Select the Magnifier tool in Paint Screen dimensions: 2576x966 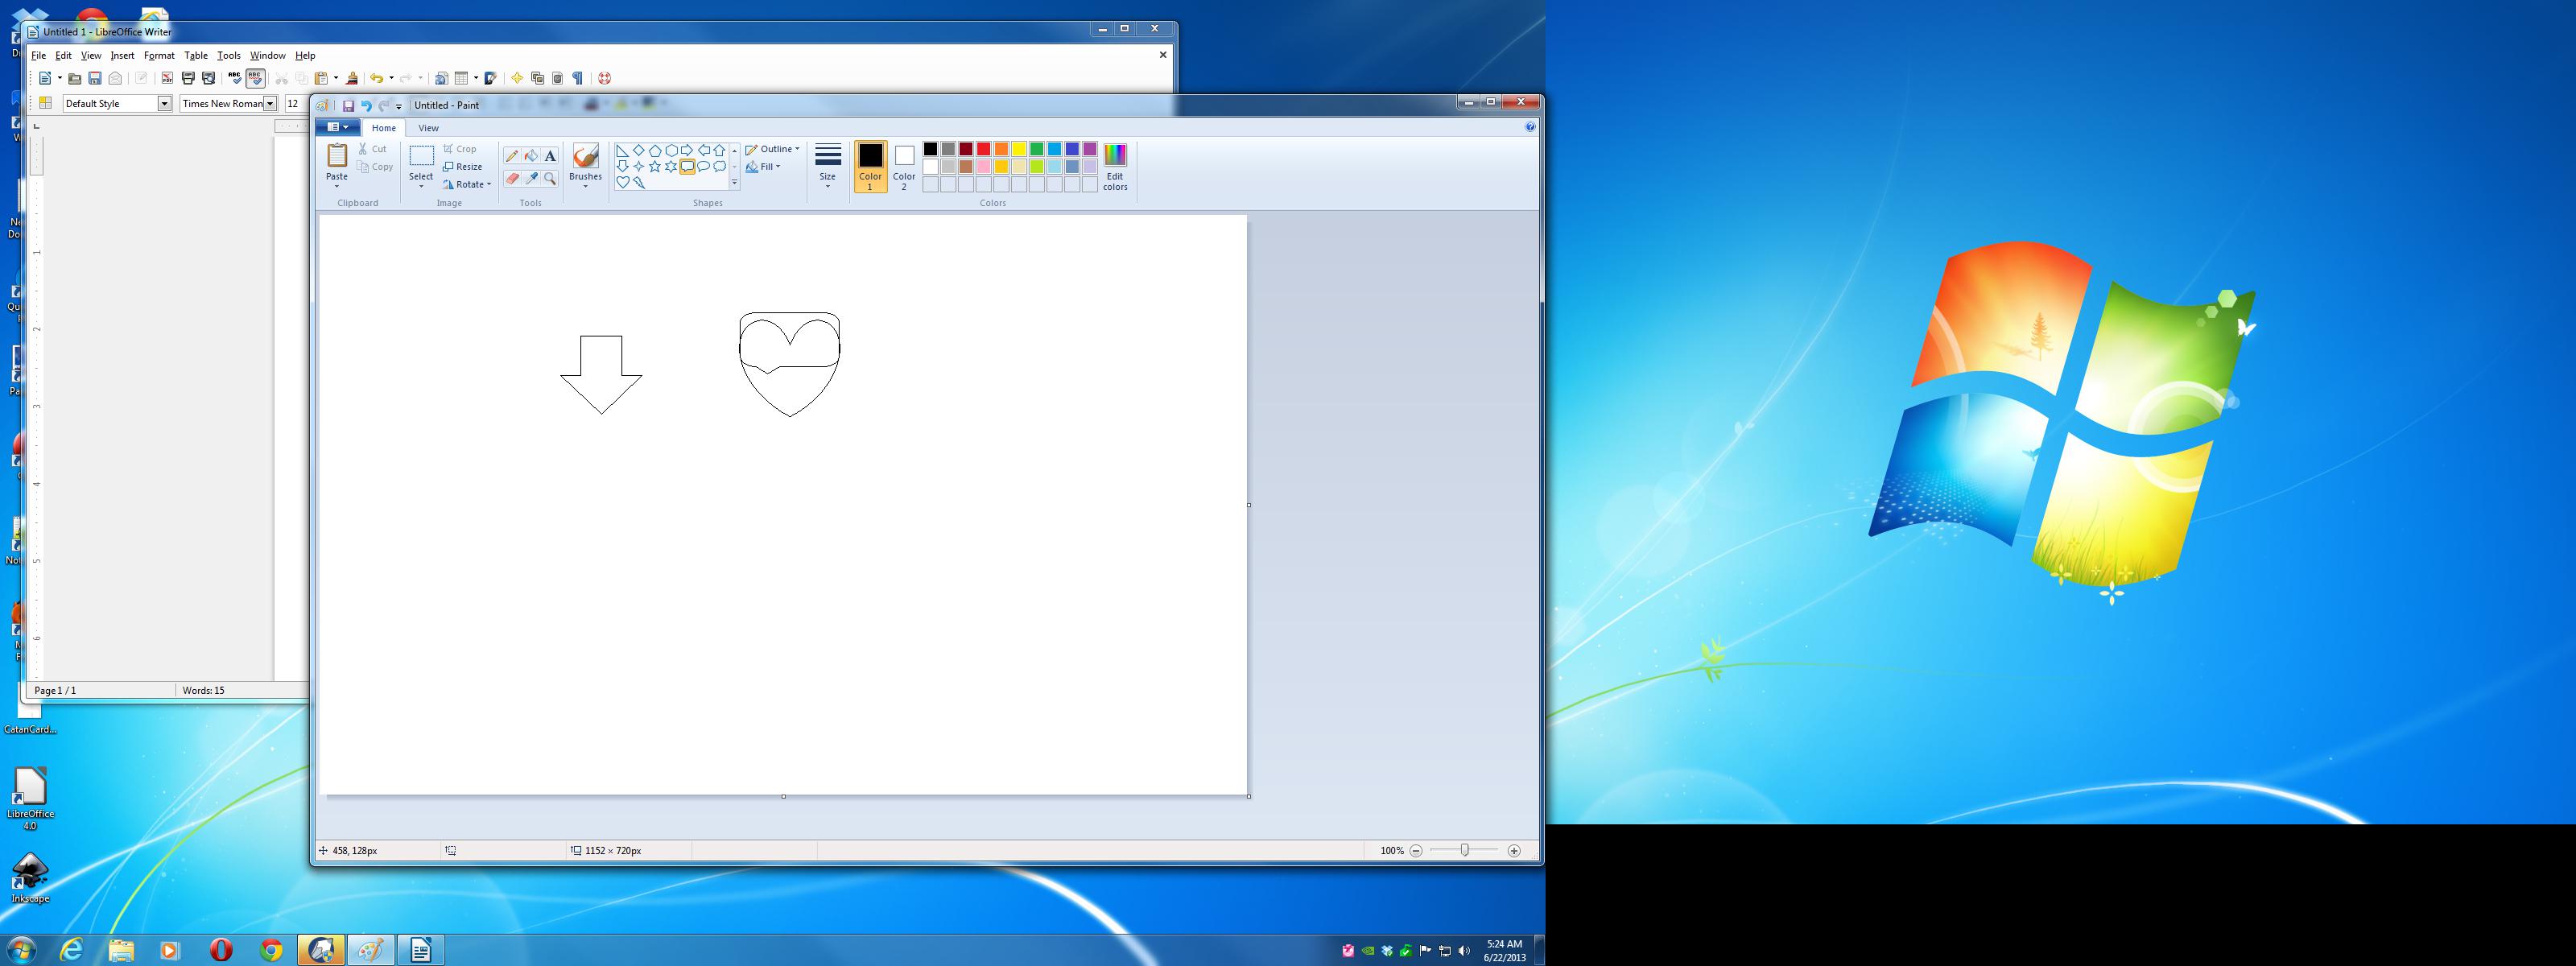(x=550, y=179)
